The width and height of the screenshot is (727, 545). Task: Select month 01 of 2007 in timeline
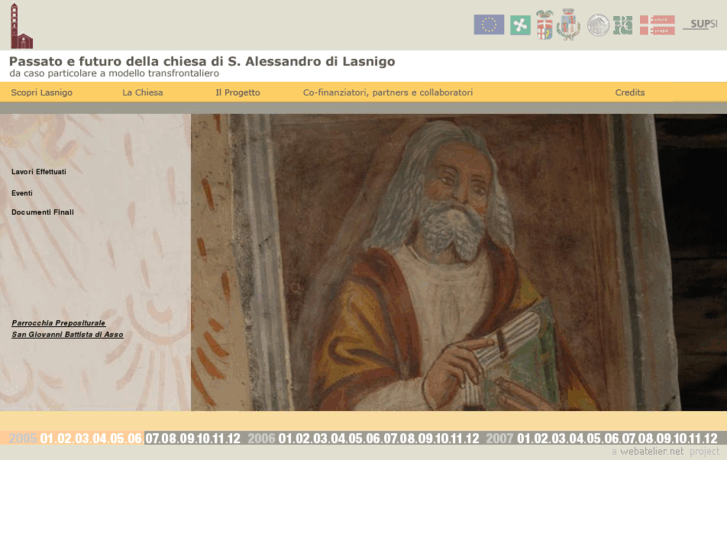524,438
